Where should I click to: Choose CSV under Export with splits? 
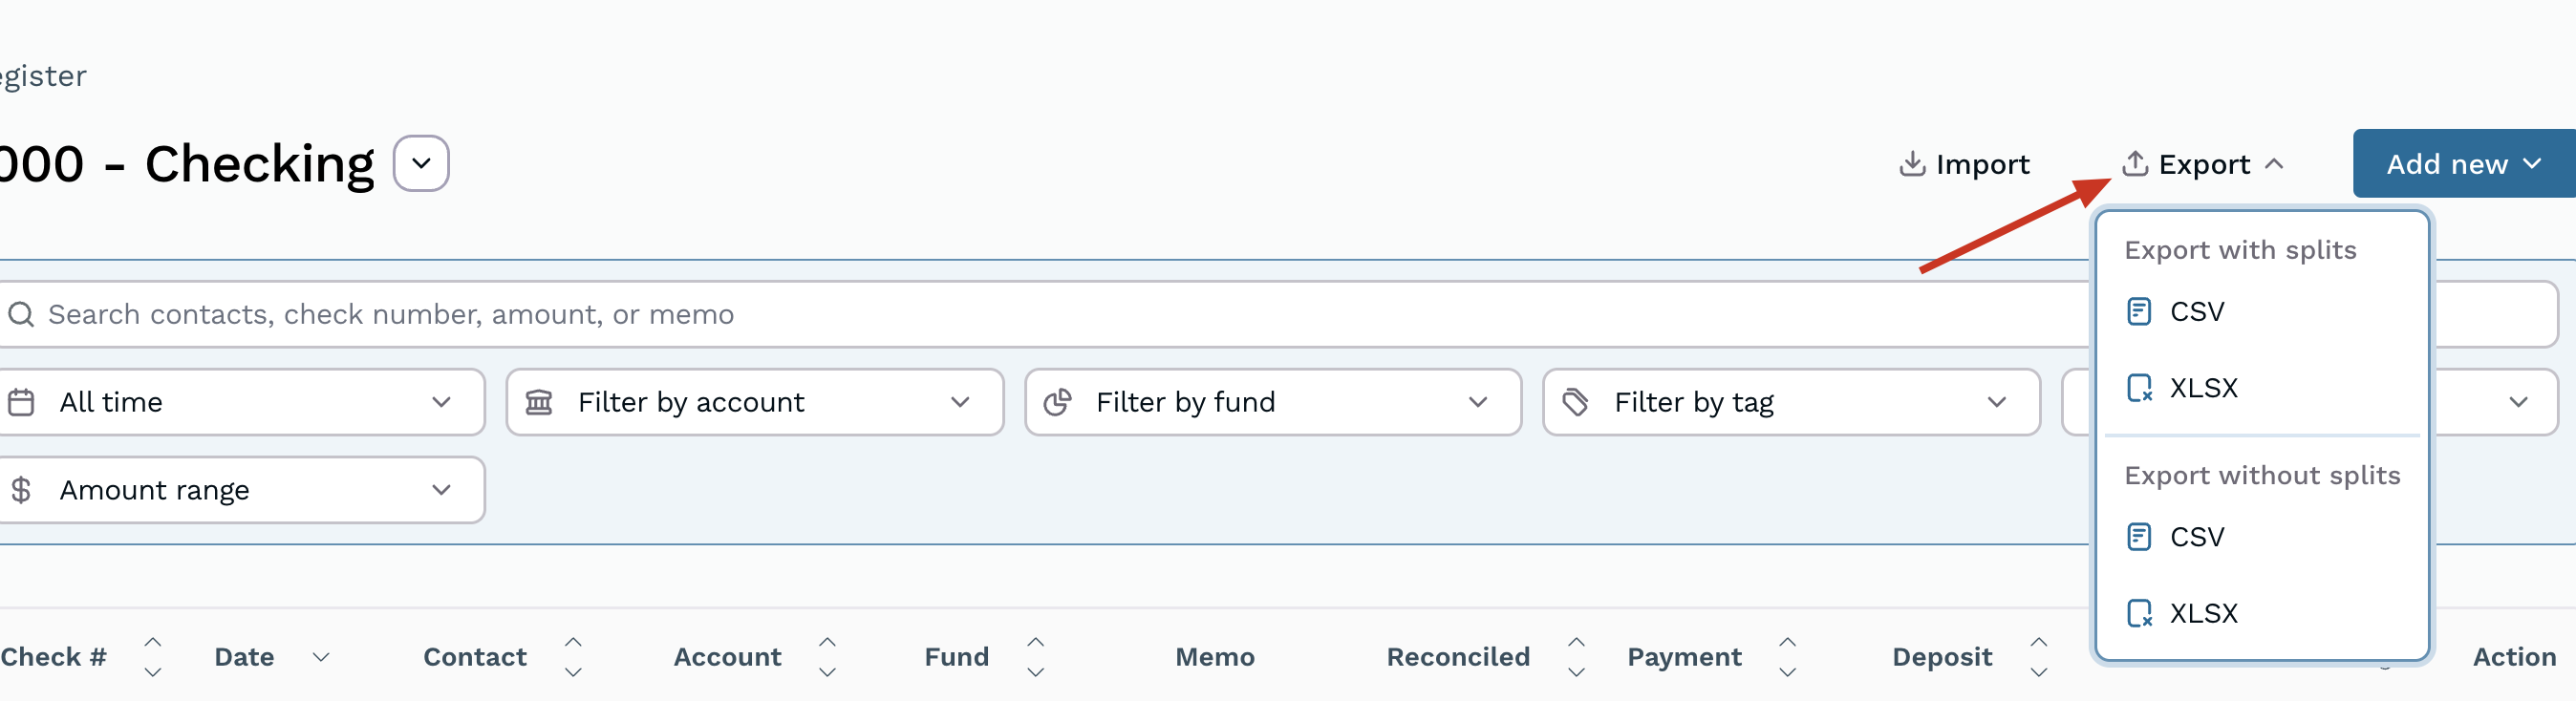(2196, 313)
